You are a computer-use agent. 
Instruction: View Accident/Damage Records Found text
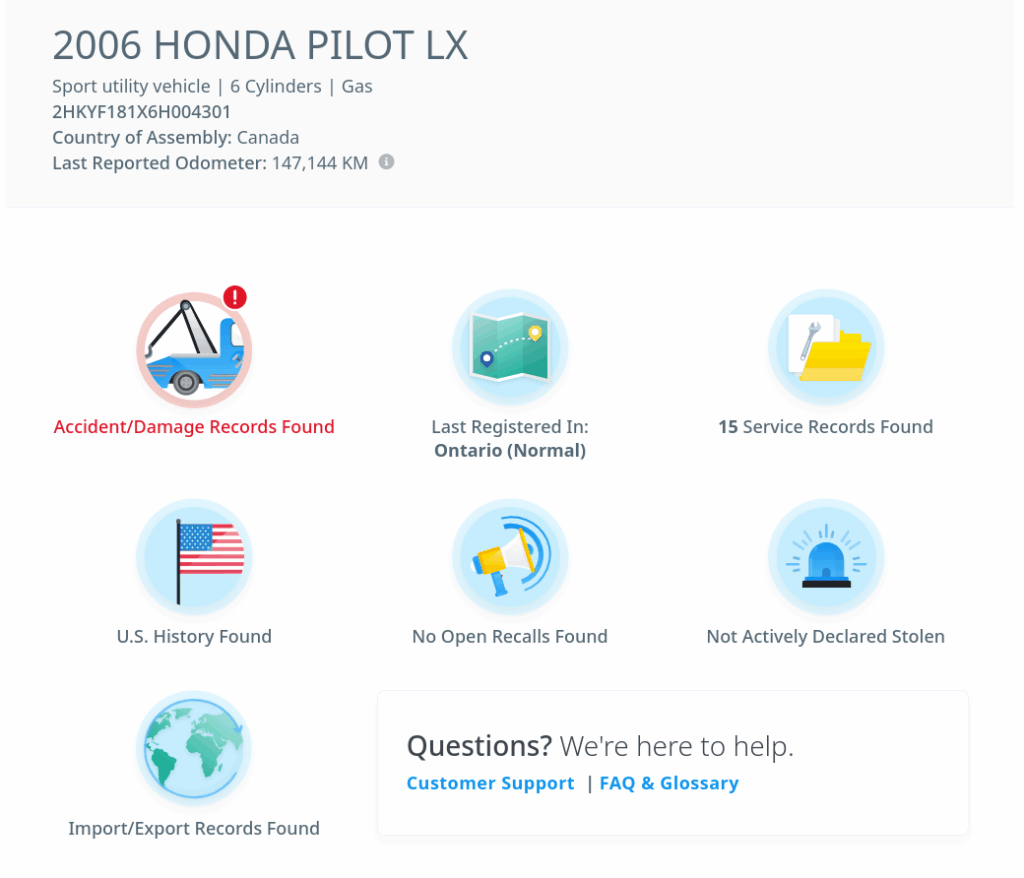coord(194,427)
